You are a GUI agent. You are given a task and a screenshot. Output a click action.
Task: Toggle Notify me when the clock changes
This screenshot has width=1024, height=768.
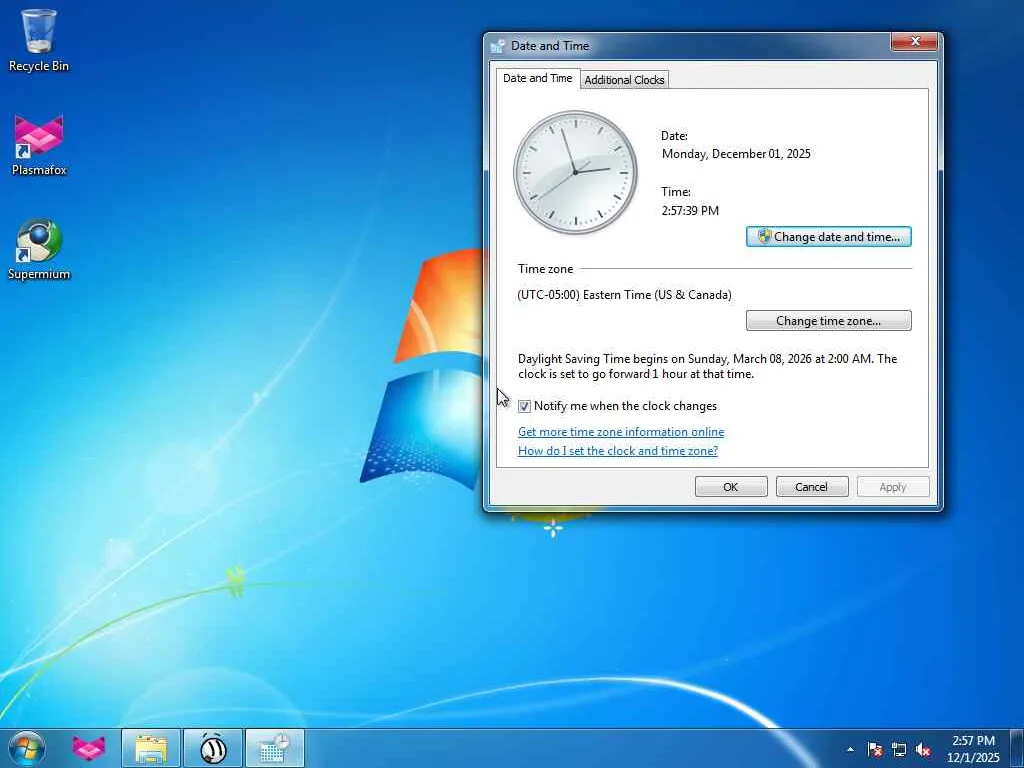(524, 406)
